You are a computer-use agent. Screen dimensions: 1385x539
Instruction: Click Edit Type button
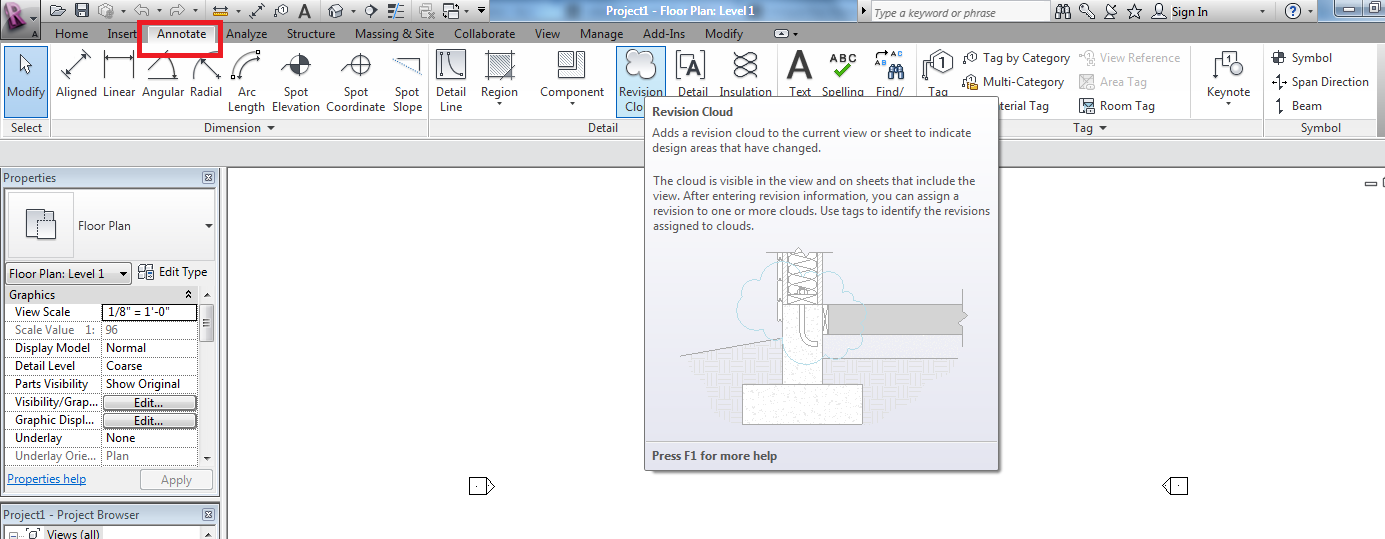point(172,272)
